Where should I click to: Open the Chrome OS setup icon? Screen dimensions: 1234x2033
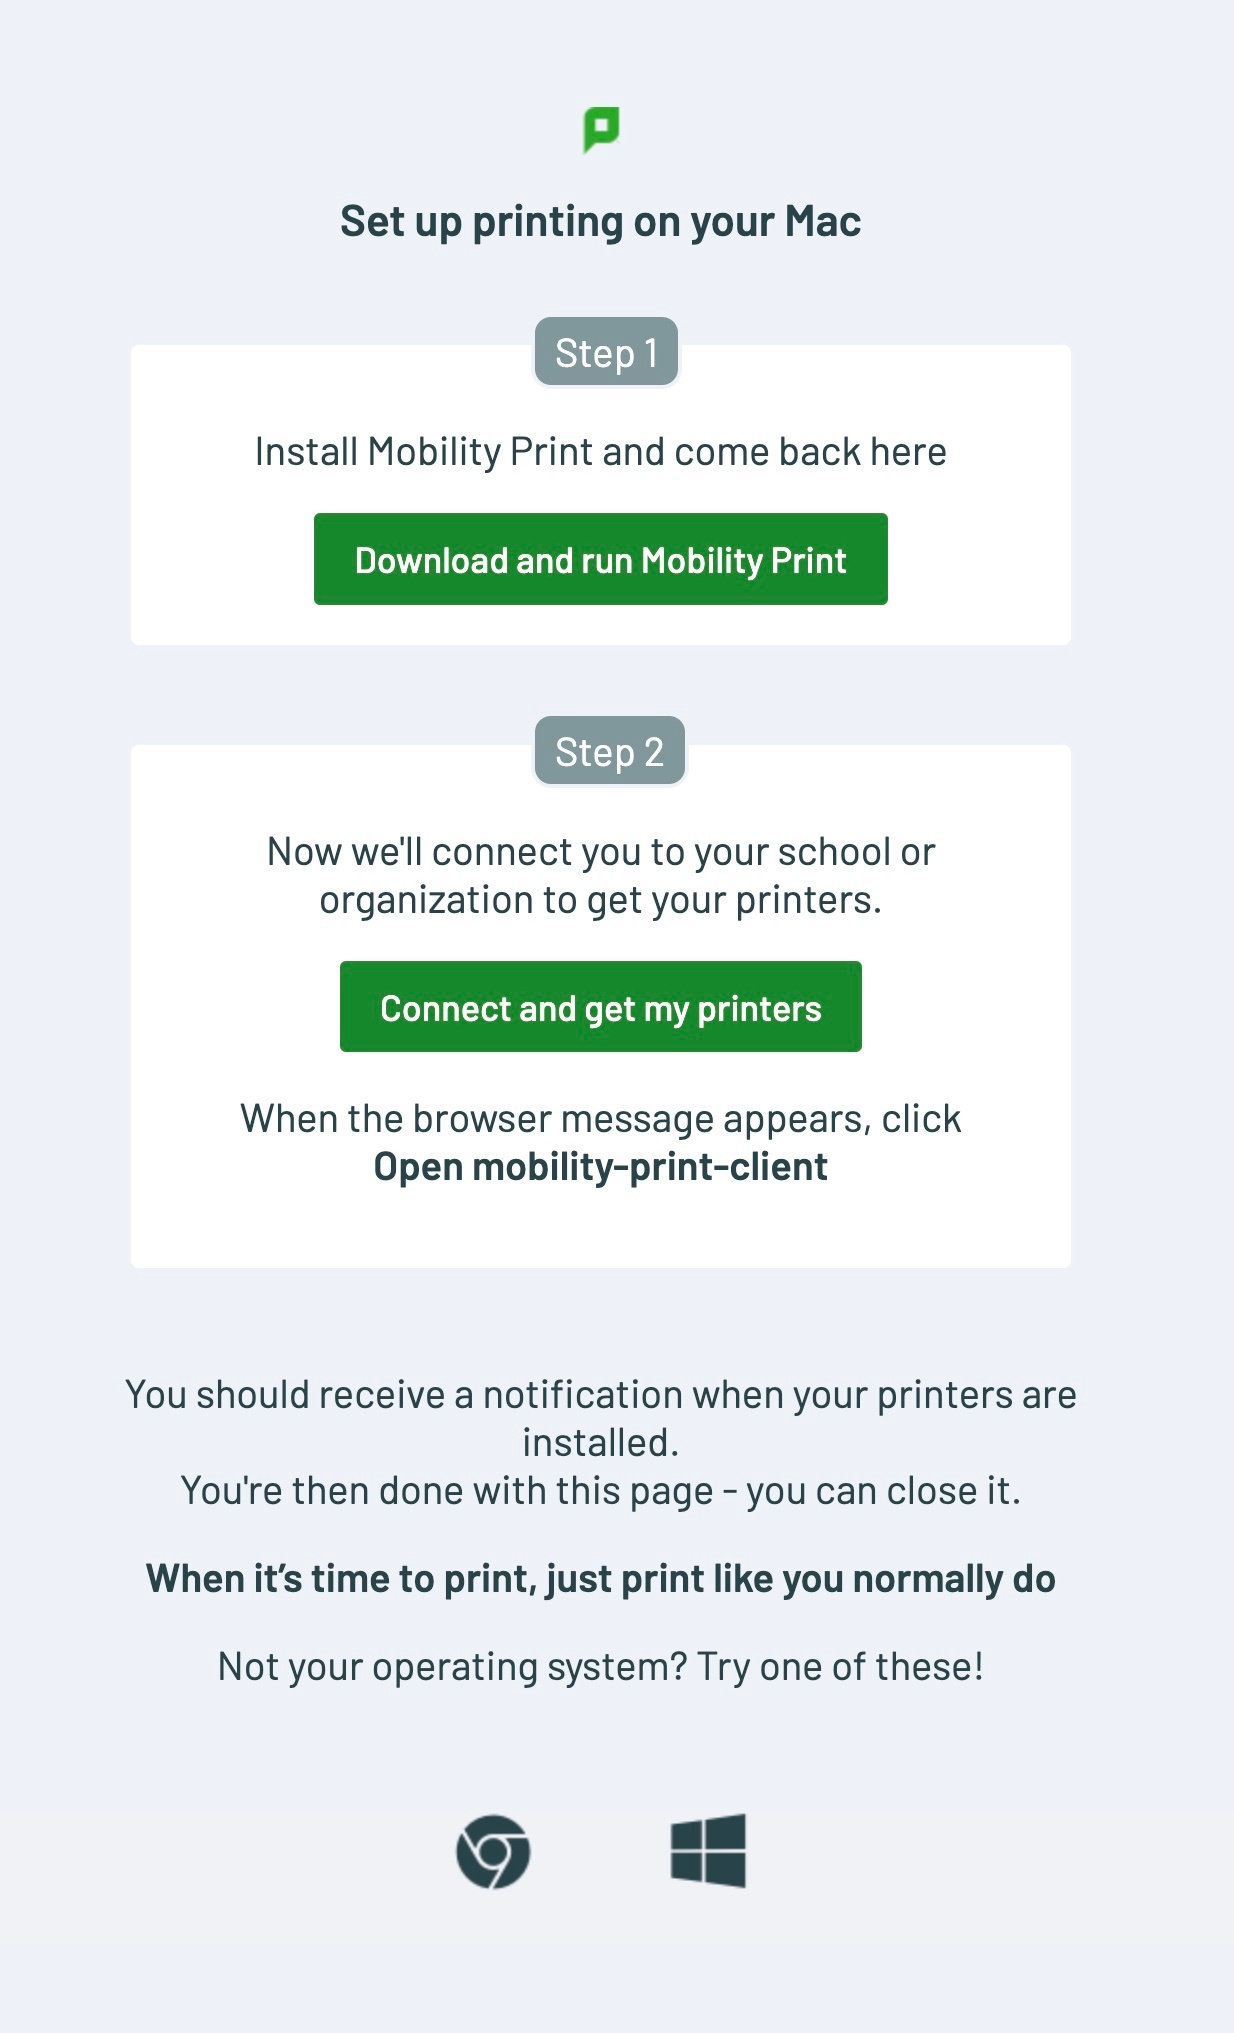[x=493, y=1851]
